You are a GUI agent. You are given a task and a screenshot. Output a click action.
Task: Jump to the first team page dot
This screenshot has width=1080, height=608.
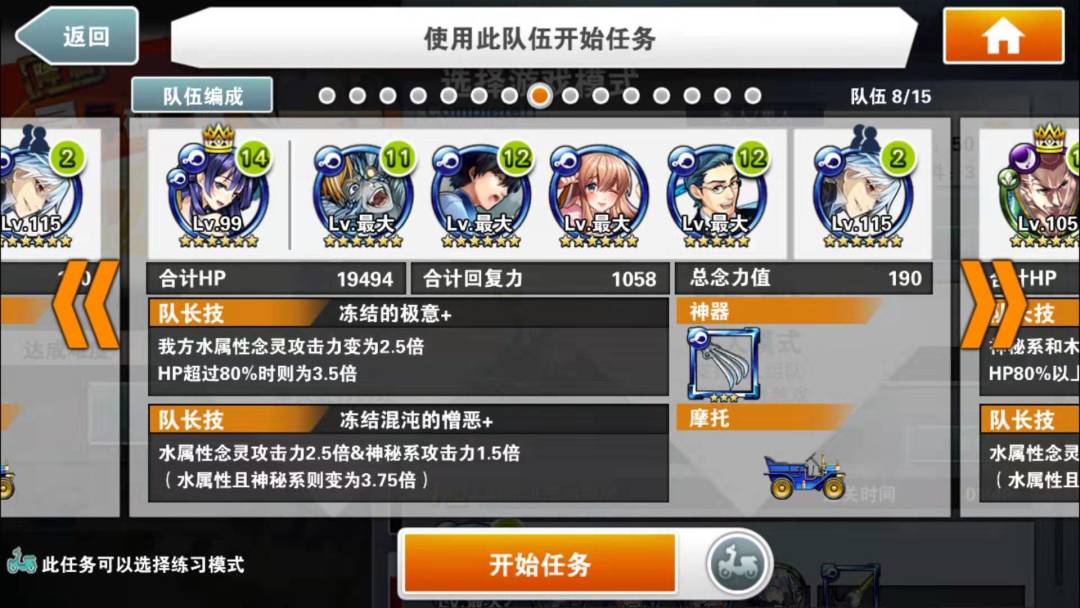[x=327, y=96]
